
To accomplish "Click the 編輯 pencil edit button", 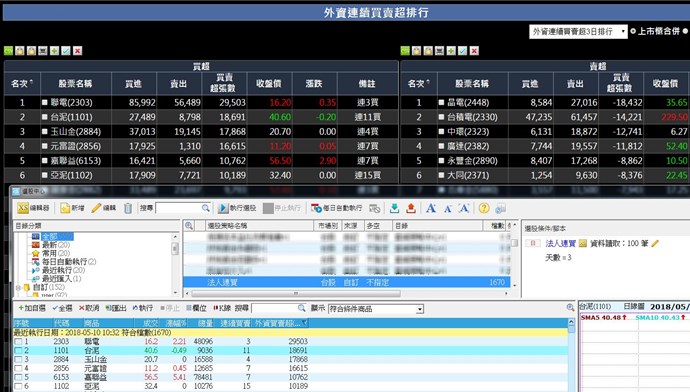I will pos(104,208).
